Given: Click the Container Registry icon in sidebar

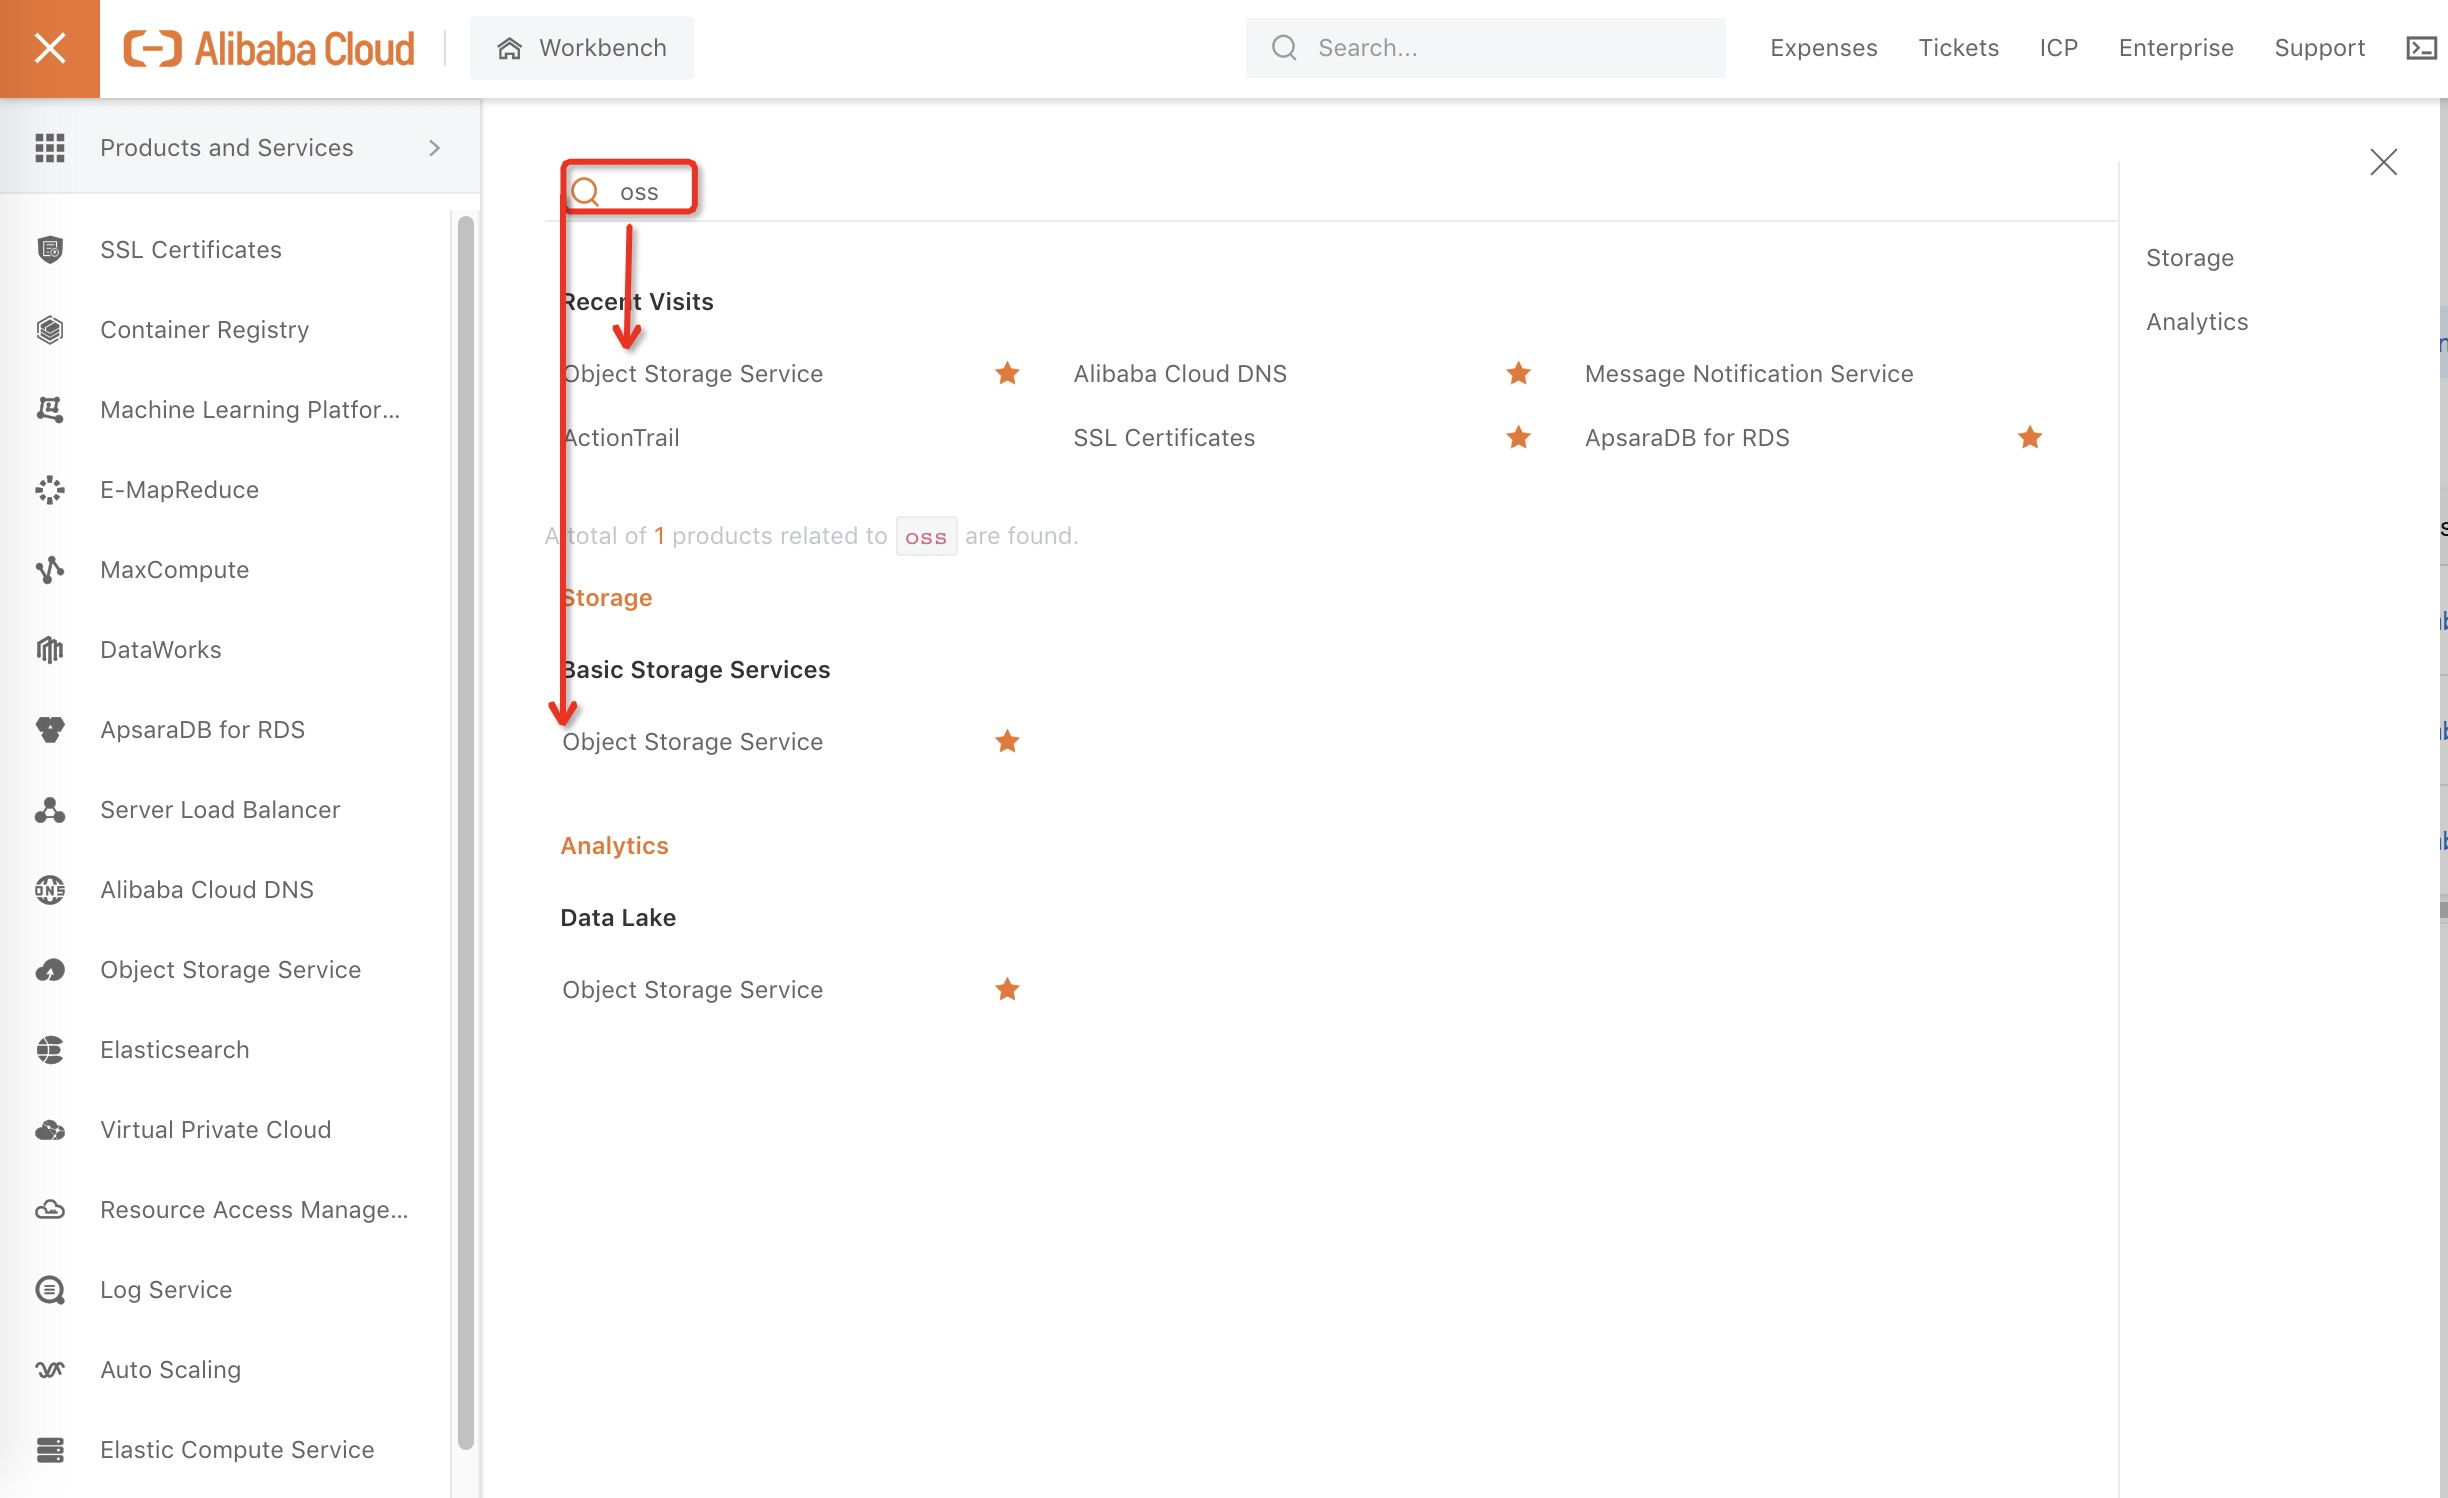Looking at the screenshot, I should pos(50,329).
